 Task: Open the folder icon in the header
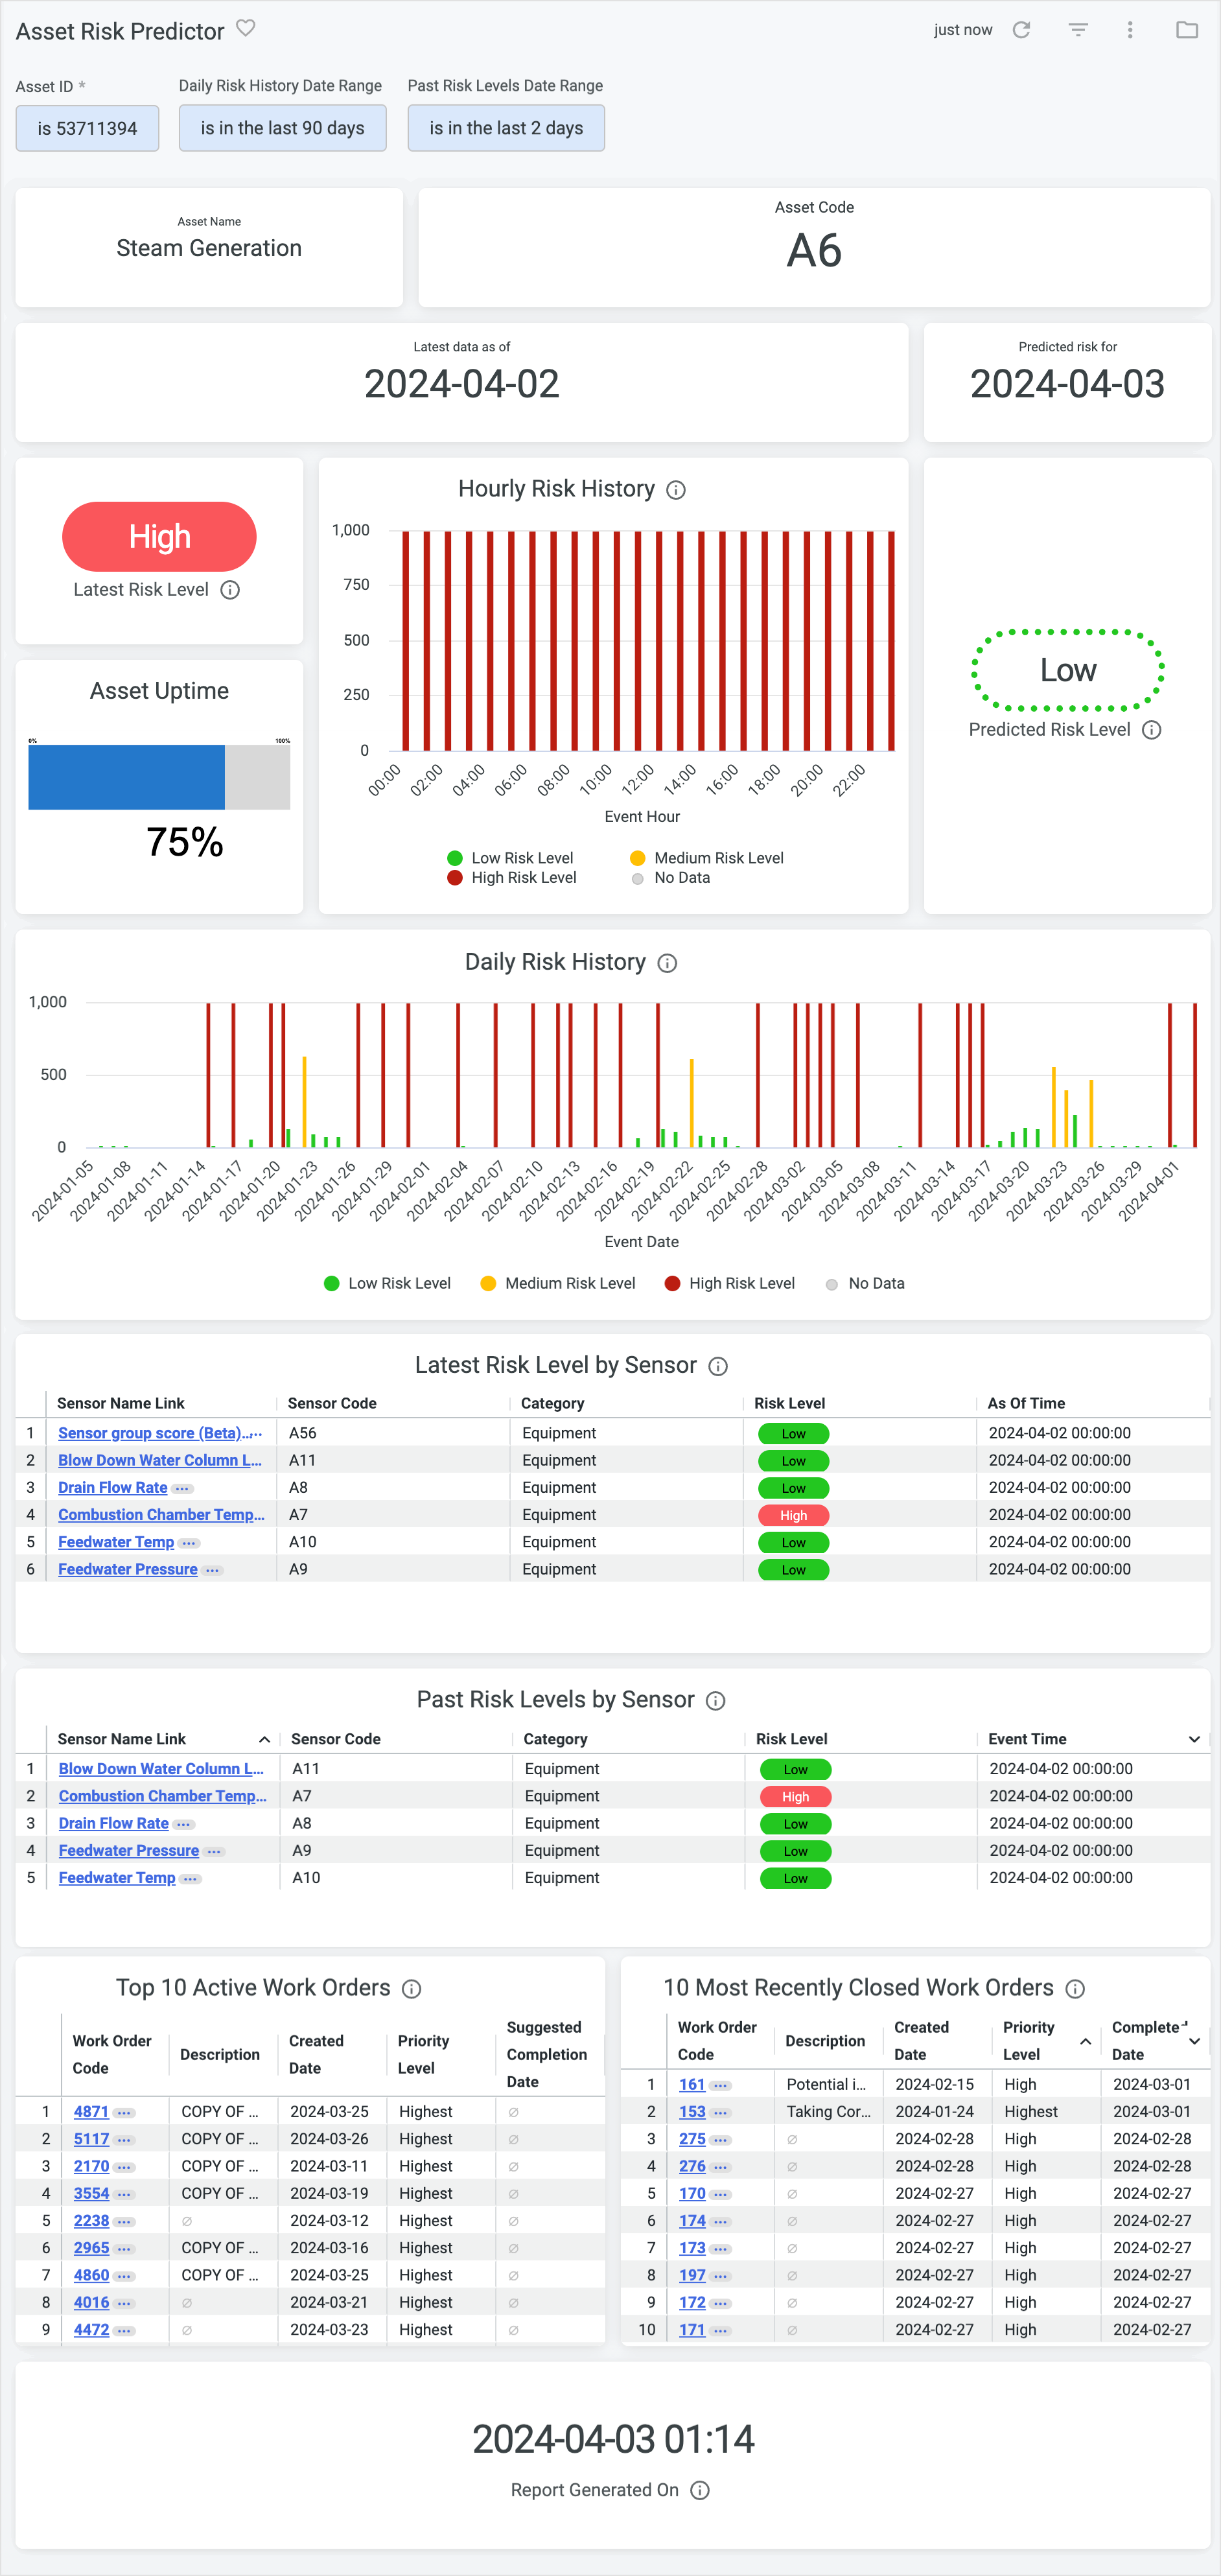coord(1188,30)
